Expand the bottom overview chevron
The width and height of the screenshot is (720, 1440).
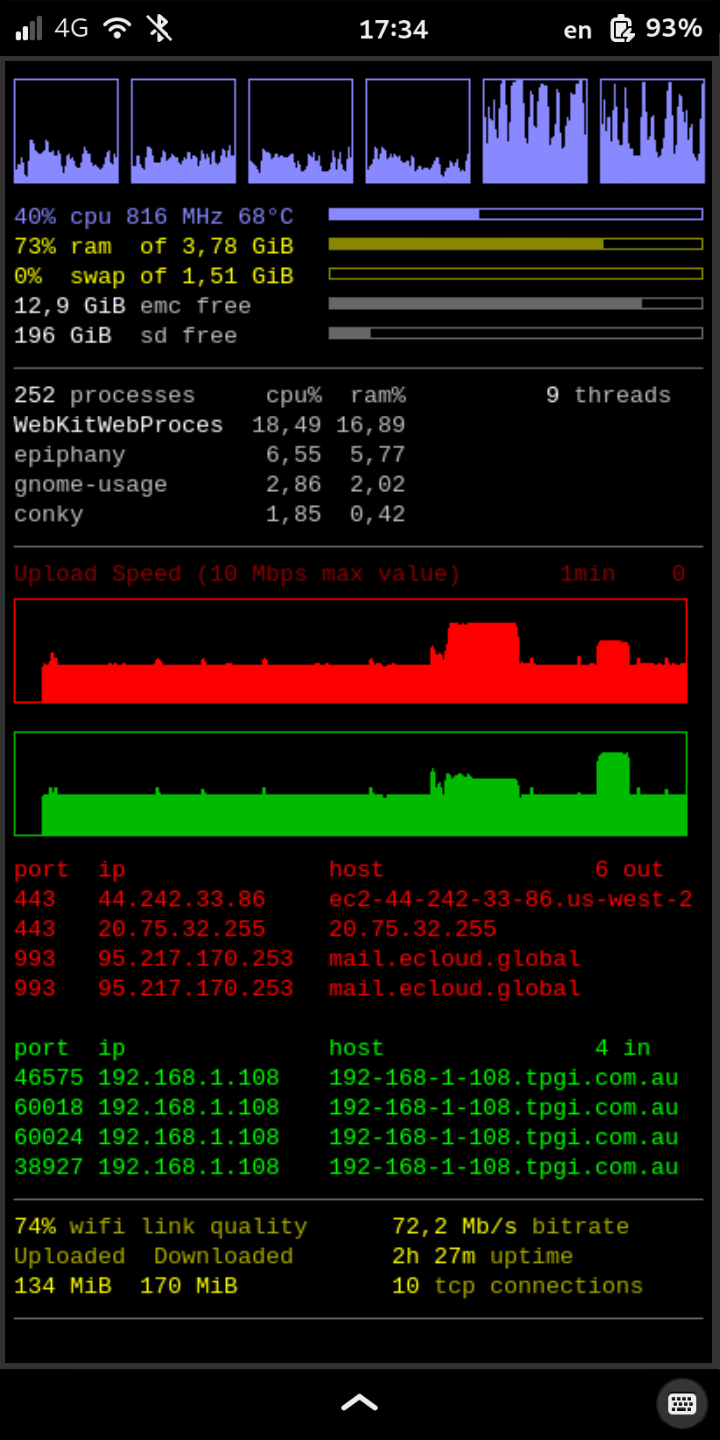[x=359, y=1403]
